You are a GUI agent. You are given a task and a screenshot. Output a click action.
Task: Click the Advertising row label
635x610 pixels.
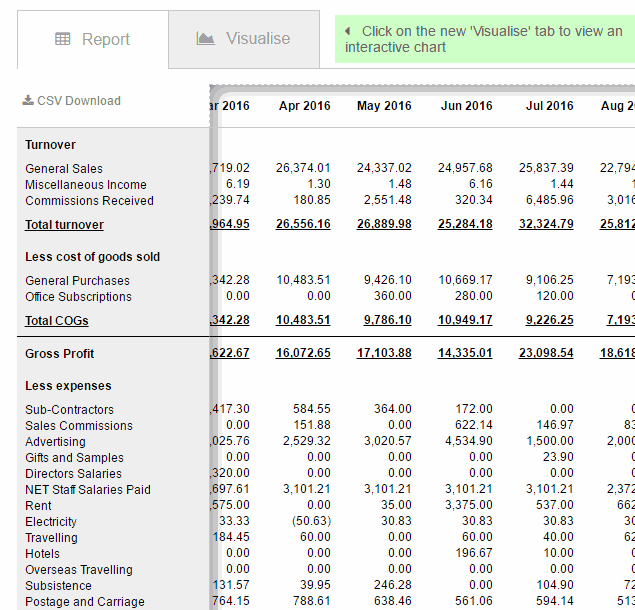55,442
